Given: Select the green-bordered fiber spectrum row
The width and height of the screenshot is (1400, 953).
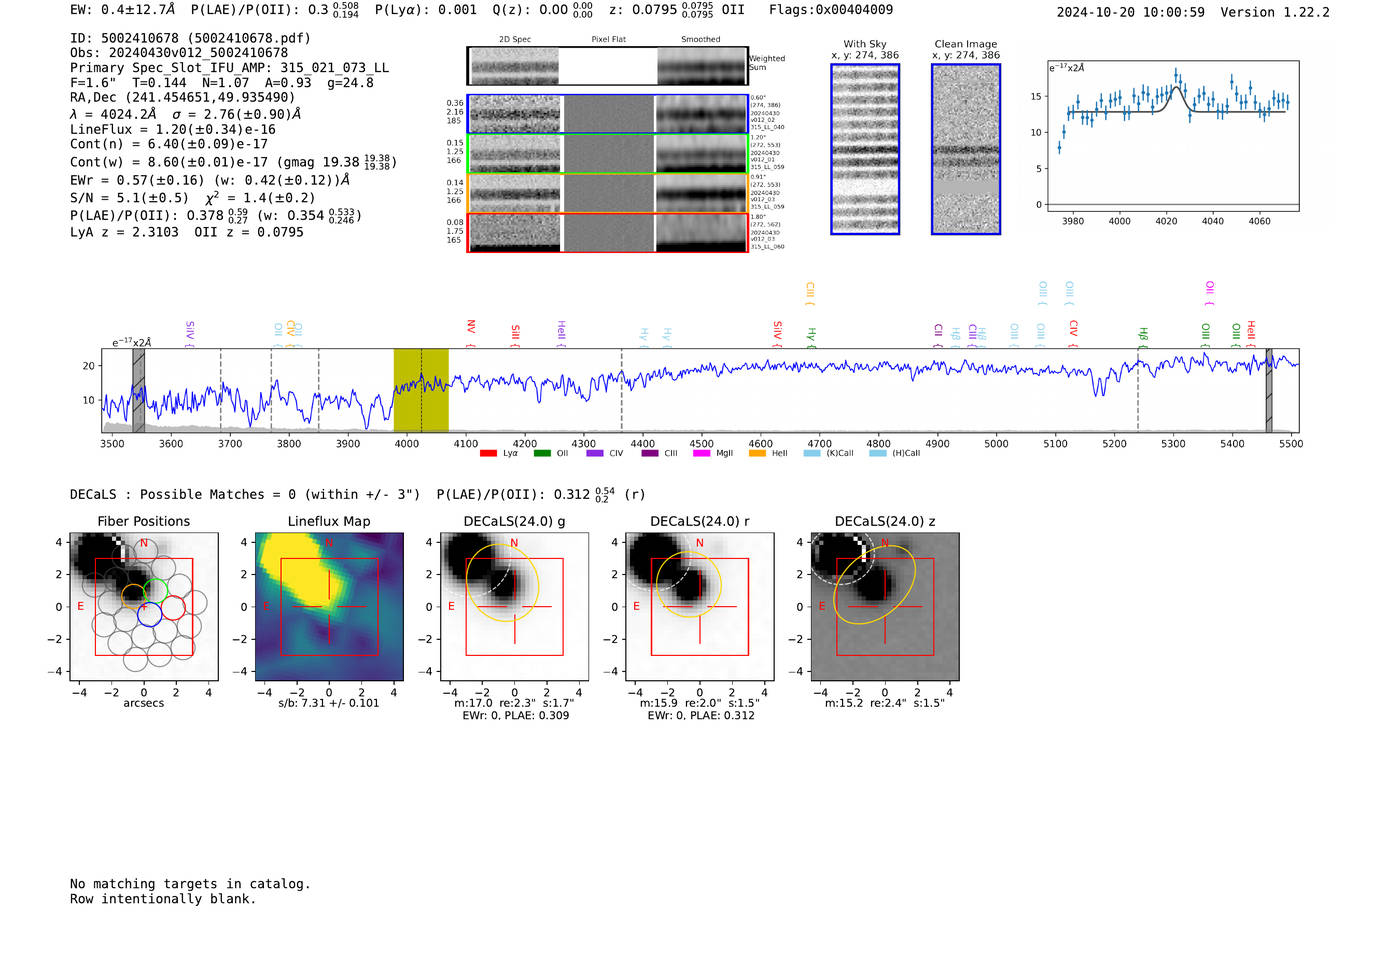Looking at the screenshot, I should [x=608, y=154].
